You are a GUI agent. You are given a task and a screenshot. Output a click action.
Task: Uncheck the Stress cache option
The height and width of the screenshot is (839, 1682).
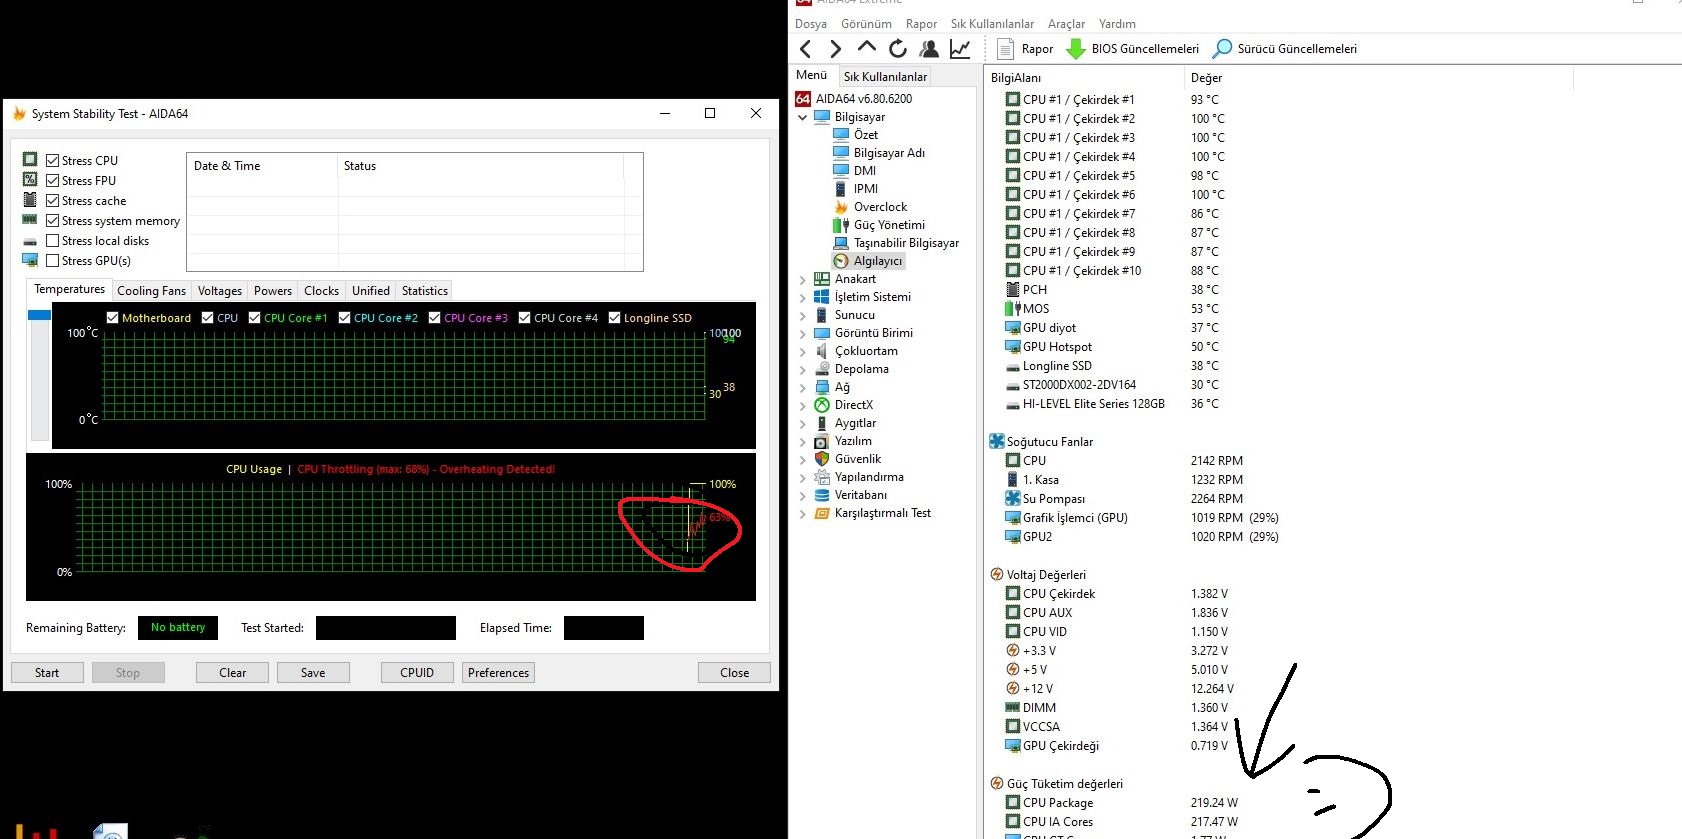point(53,201)
